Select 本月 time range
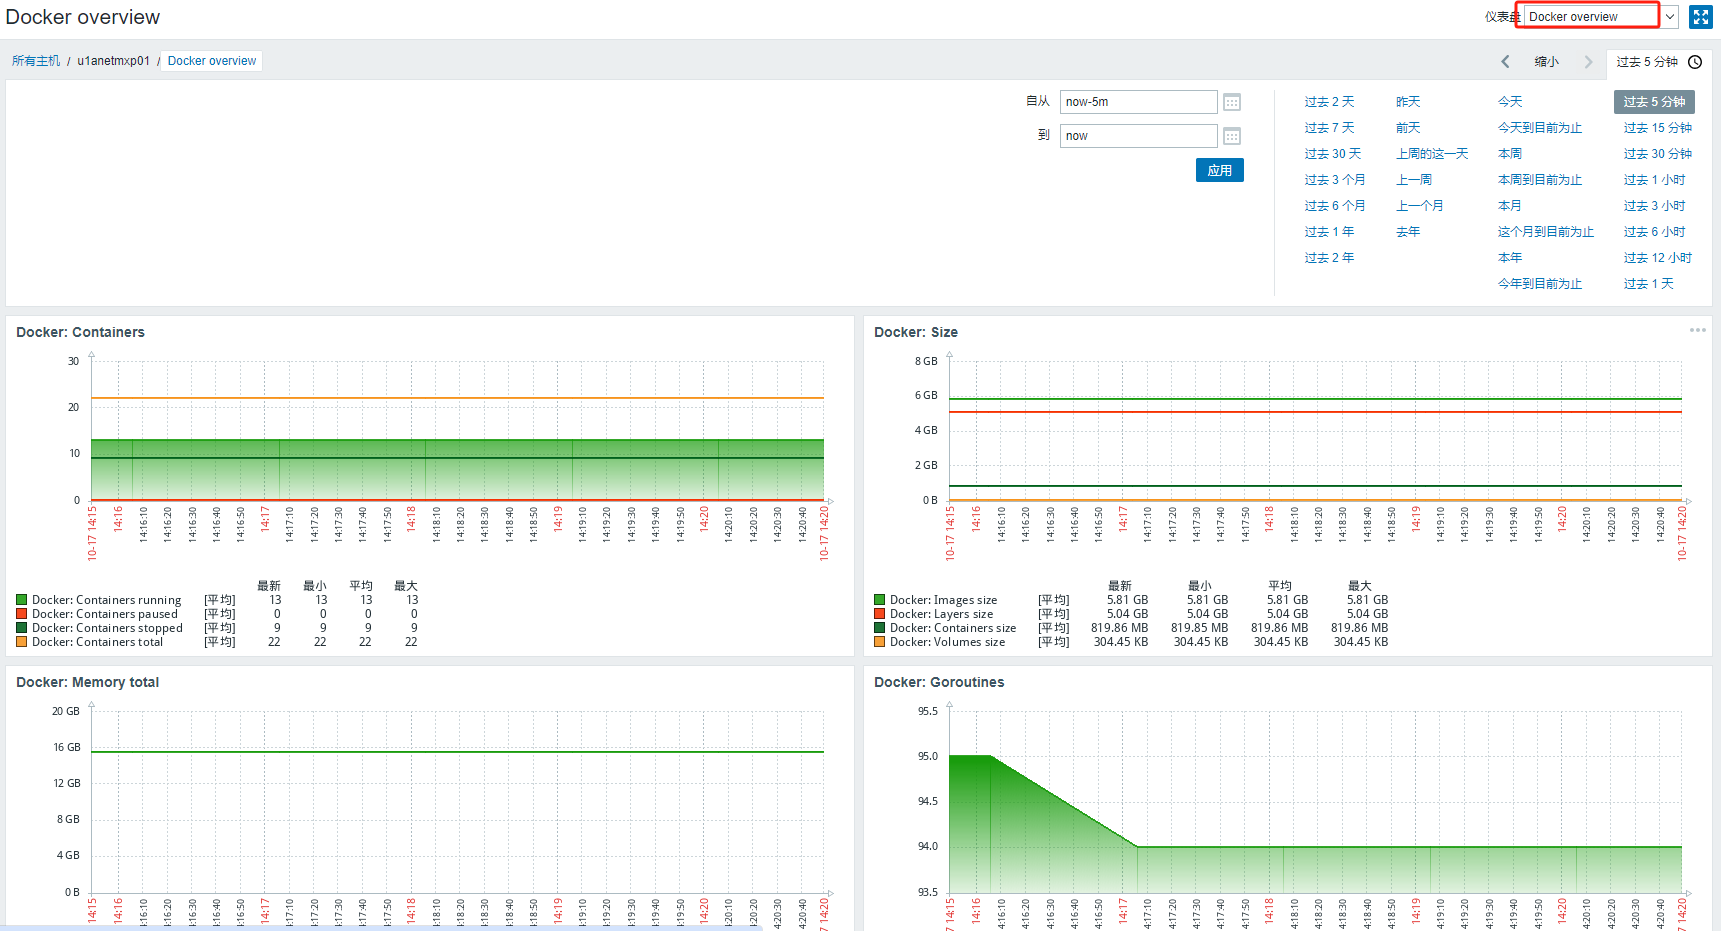The height and width of the screenshot is (931, 1721). point(1510,206)
